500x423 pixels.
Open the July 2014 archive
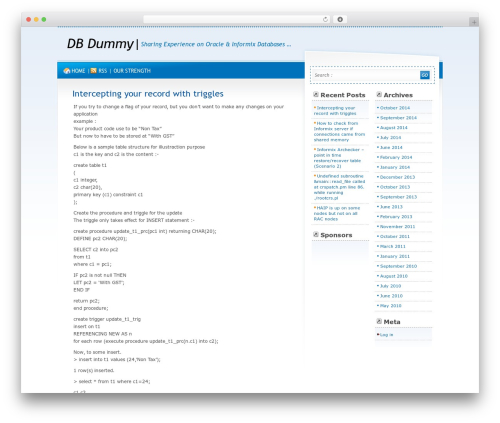tap(391, 137)
